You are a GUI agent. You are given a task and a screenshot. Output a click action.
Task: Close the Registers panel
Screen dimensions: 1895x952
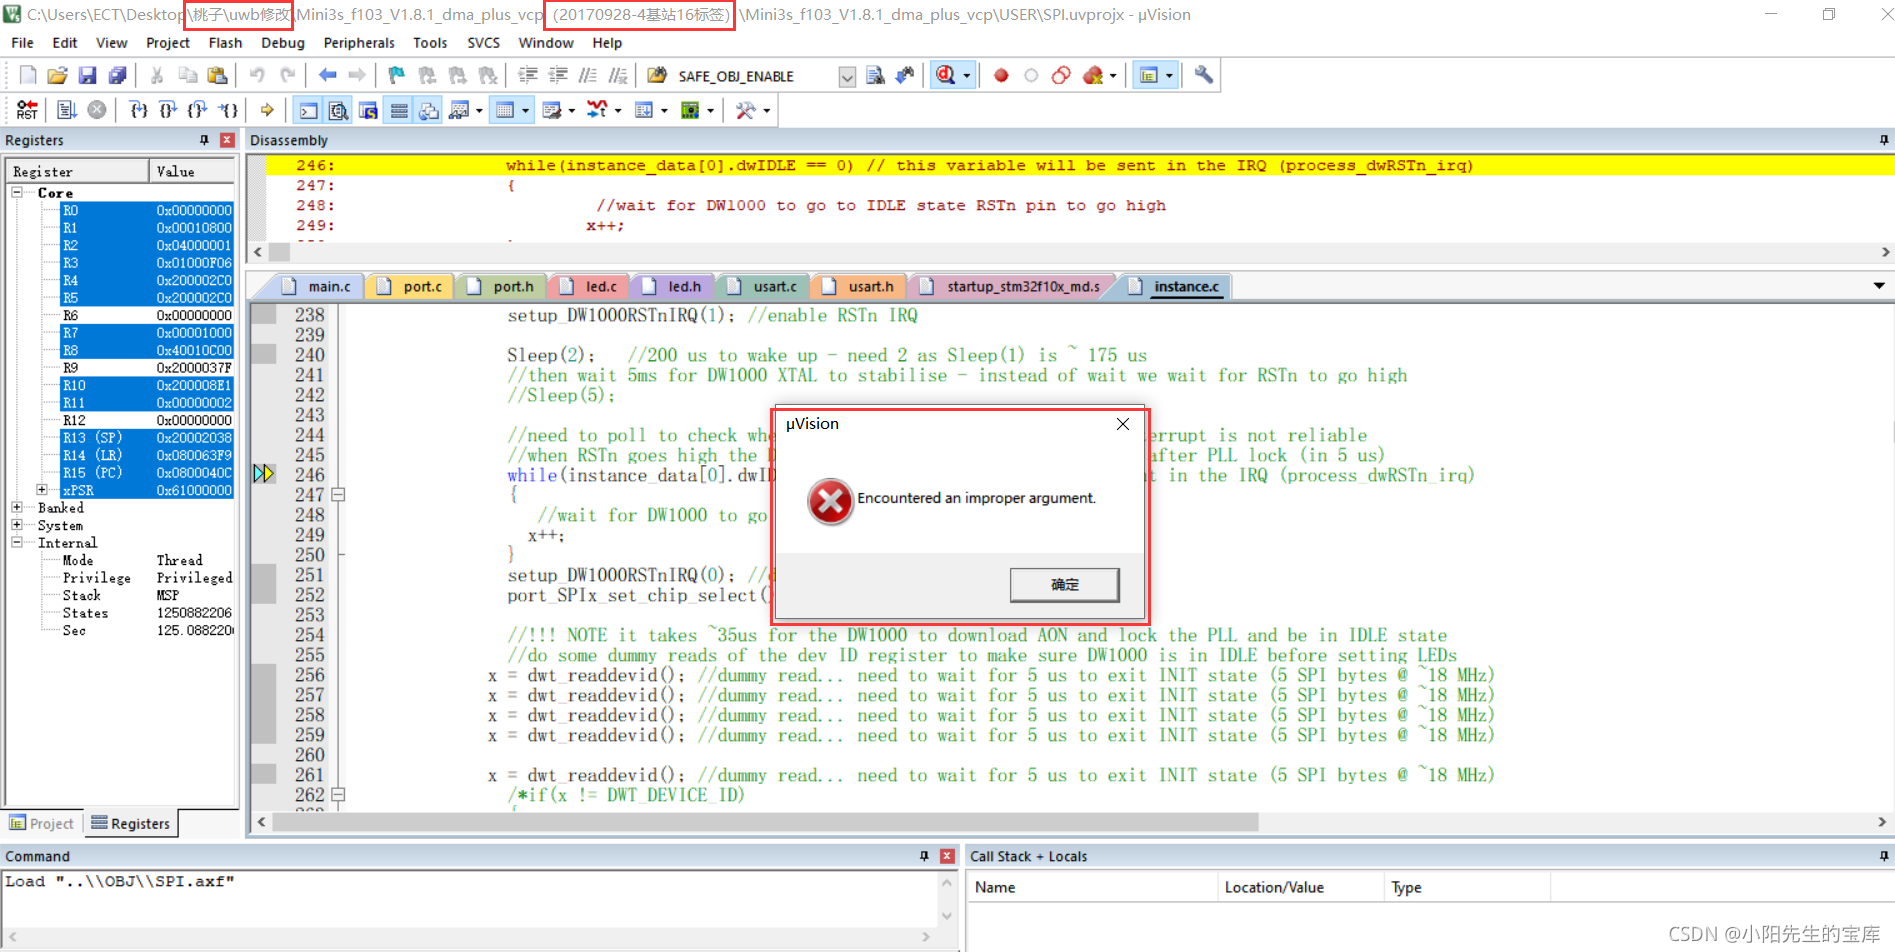coord(227,140)
